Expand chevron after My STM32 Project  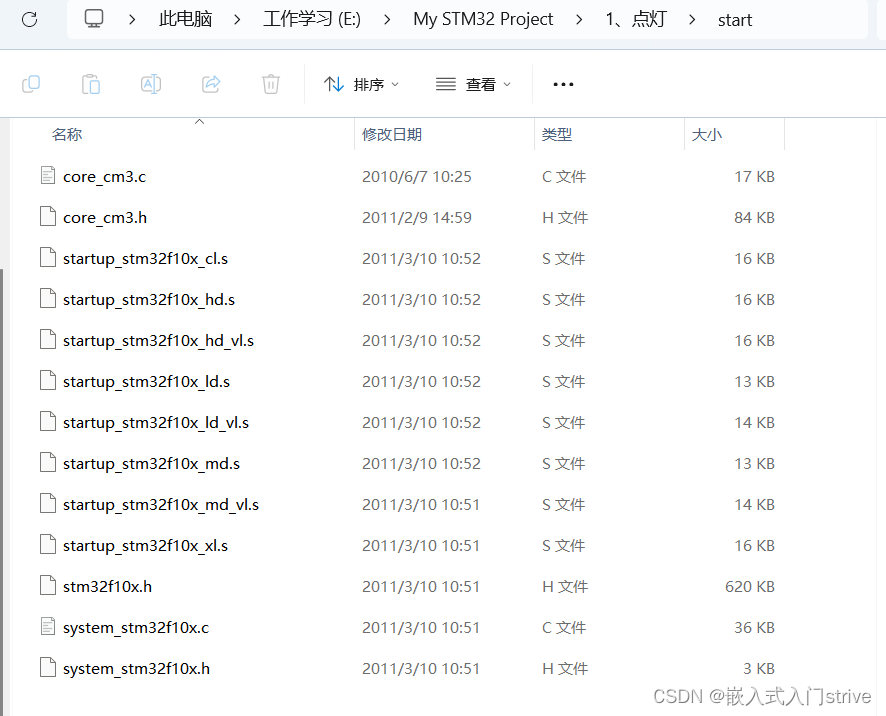(579, 20)
